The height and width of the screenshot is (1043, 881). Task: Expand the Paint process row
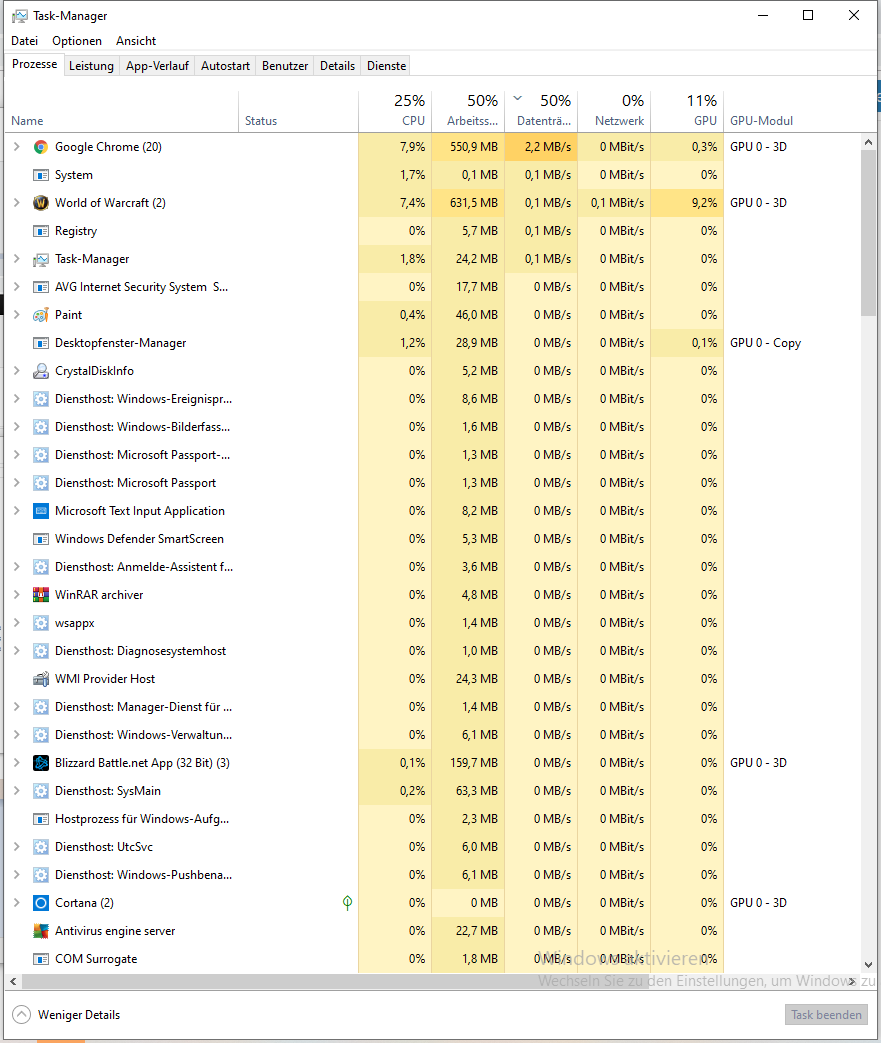click(x=17, y=315)
